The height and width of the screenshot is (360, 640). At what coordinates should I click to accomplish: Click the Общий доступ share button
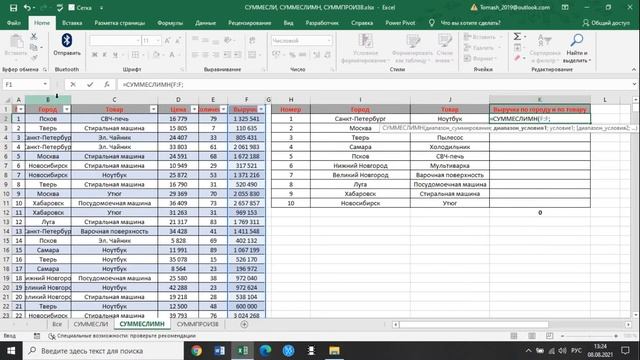click(x=606, y=23)
